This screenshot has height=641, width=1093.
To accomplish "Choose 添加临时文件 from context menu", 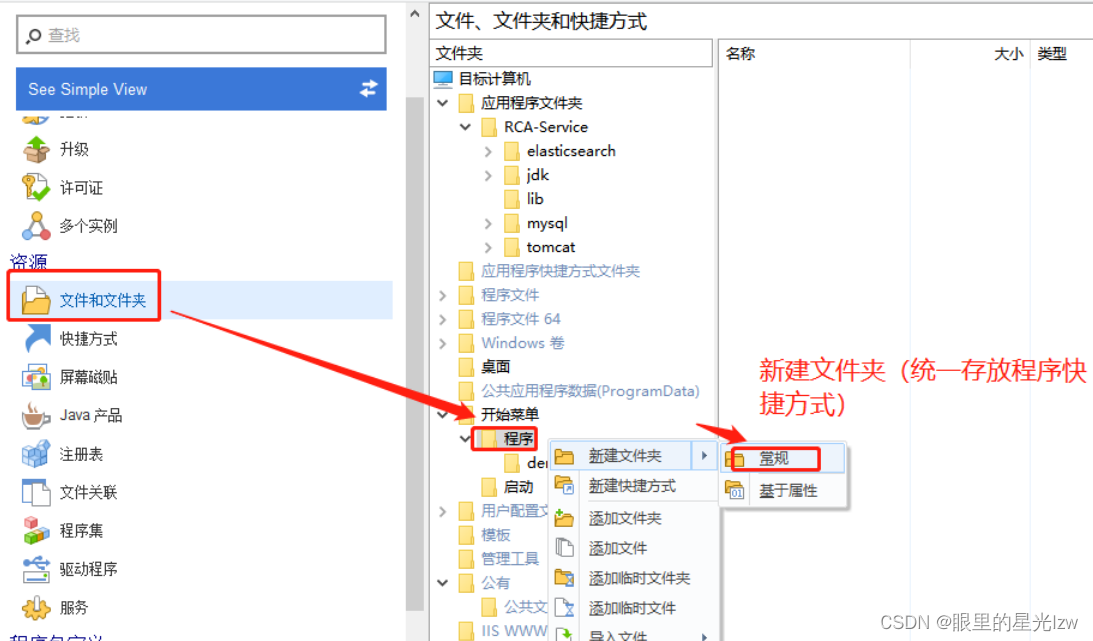I will (633, 608).
